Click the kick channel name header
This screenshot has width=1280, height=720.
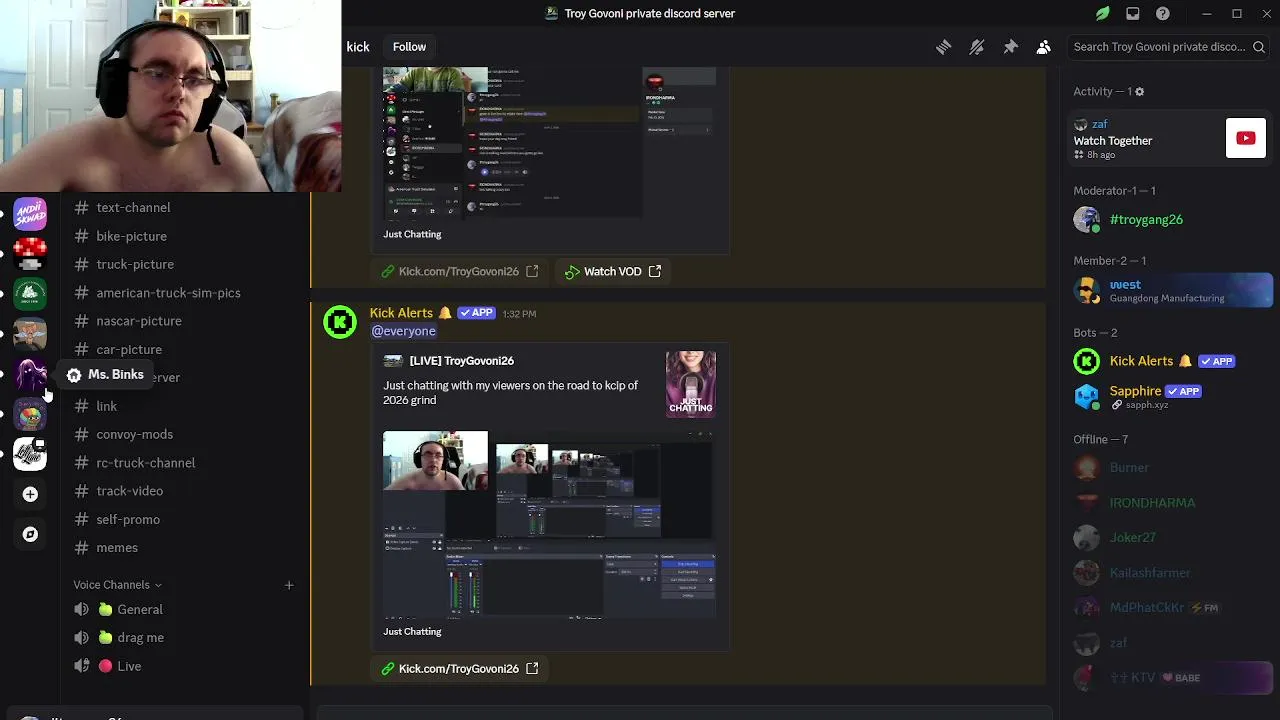point(358,47)
